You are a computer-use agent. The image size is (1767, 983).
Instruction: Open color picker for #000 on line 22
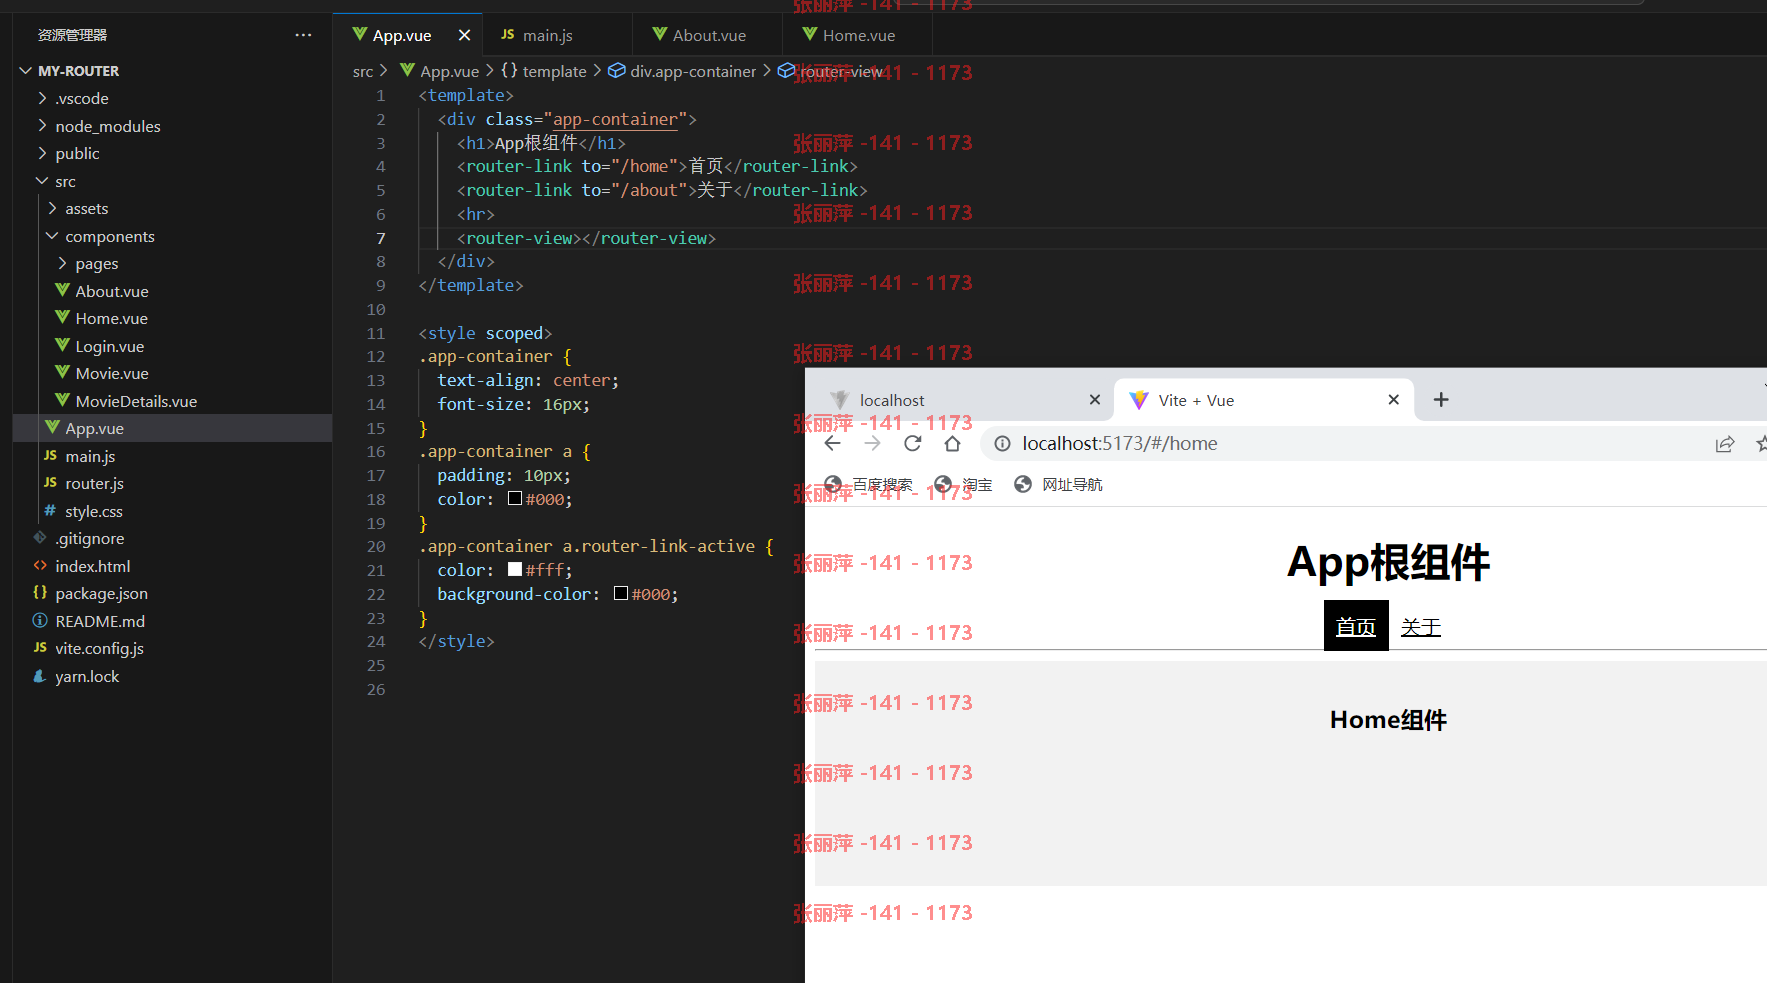(x=621, y=593)
